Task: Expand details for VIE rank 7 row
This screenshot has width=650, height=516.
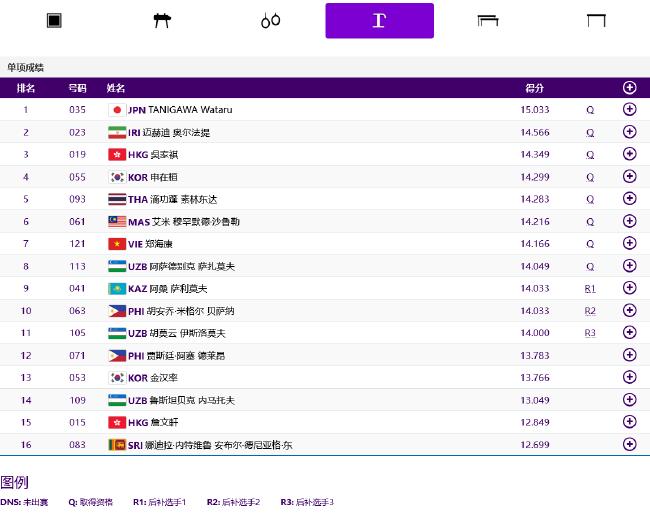Action: coord(629,243)
